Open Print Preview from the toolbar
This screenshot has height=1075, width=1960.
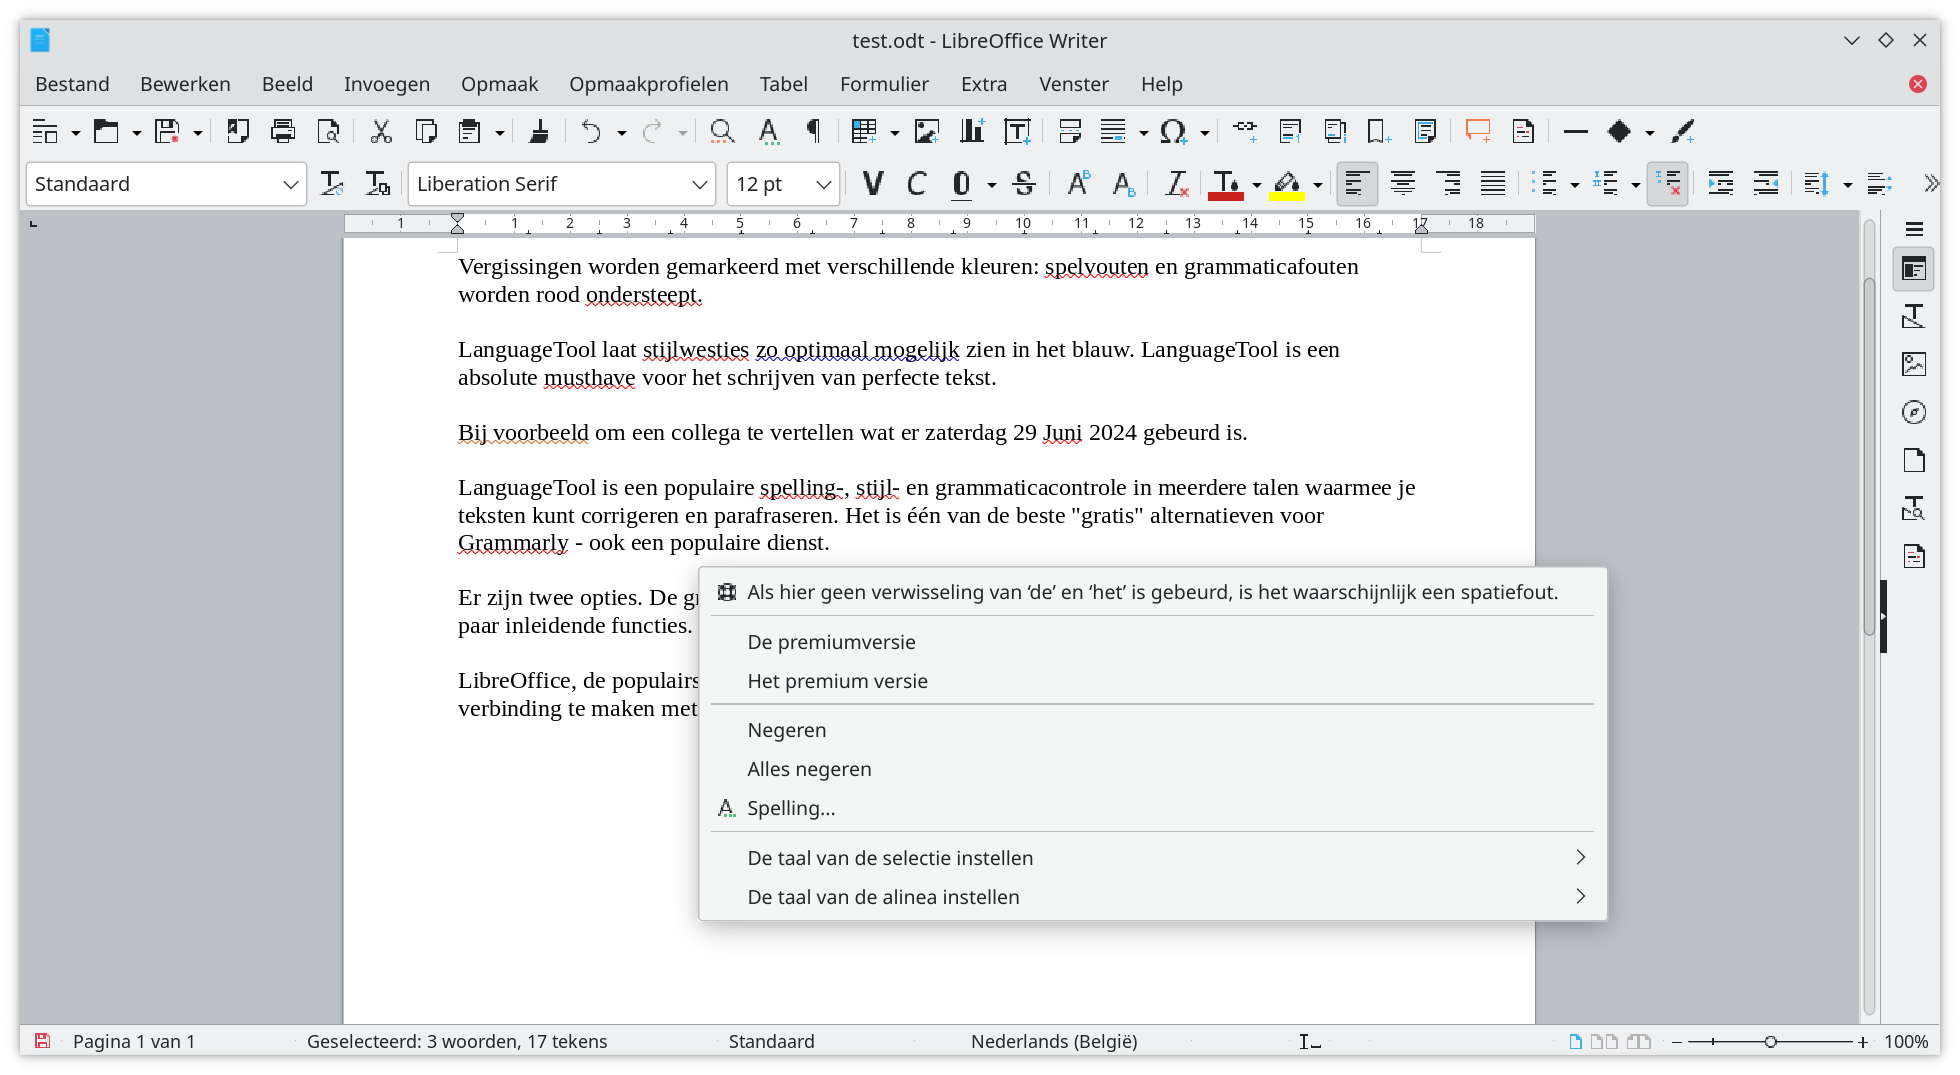click(328, 131)
